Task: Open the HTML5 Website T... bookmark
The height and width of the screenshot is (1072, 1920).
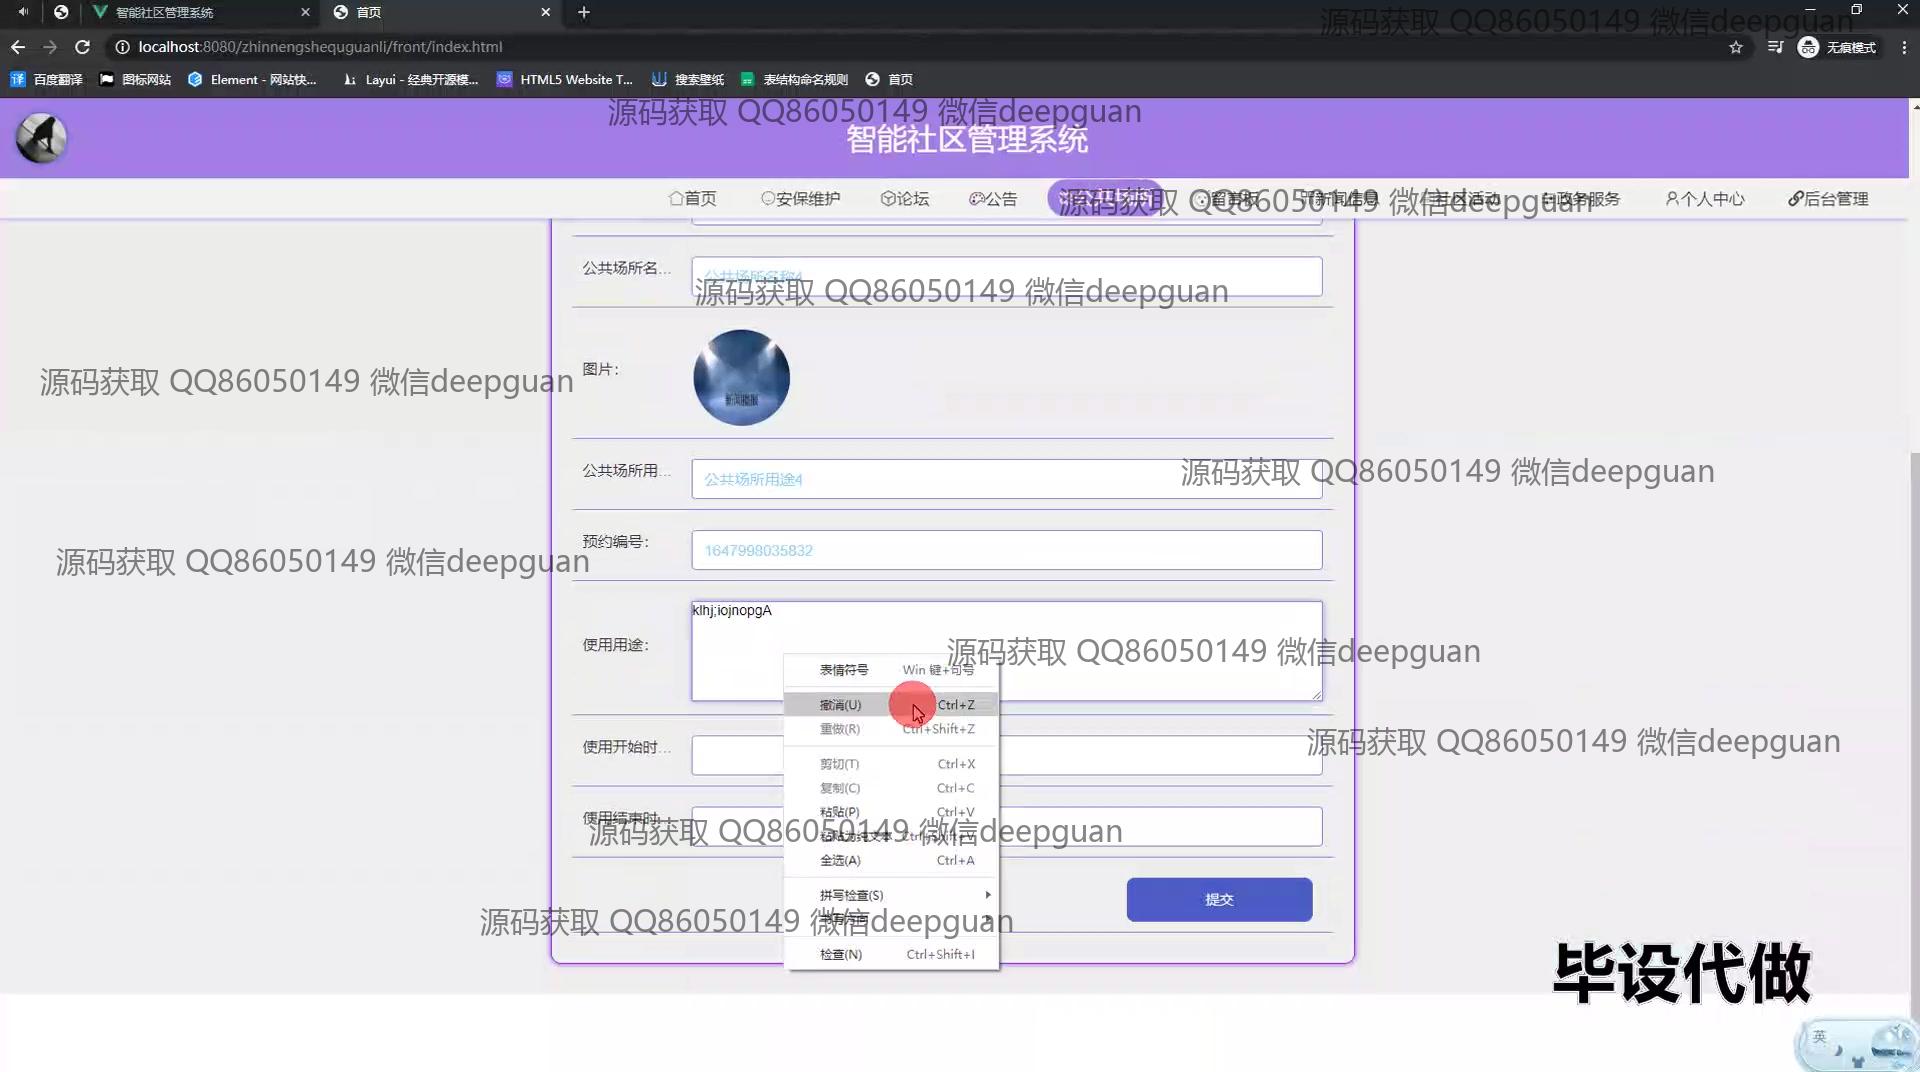Action: pos(565,79)
